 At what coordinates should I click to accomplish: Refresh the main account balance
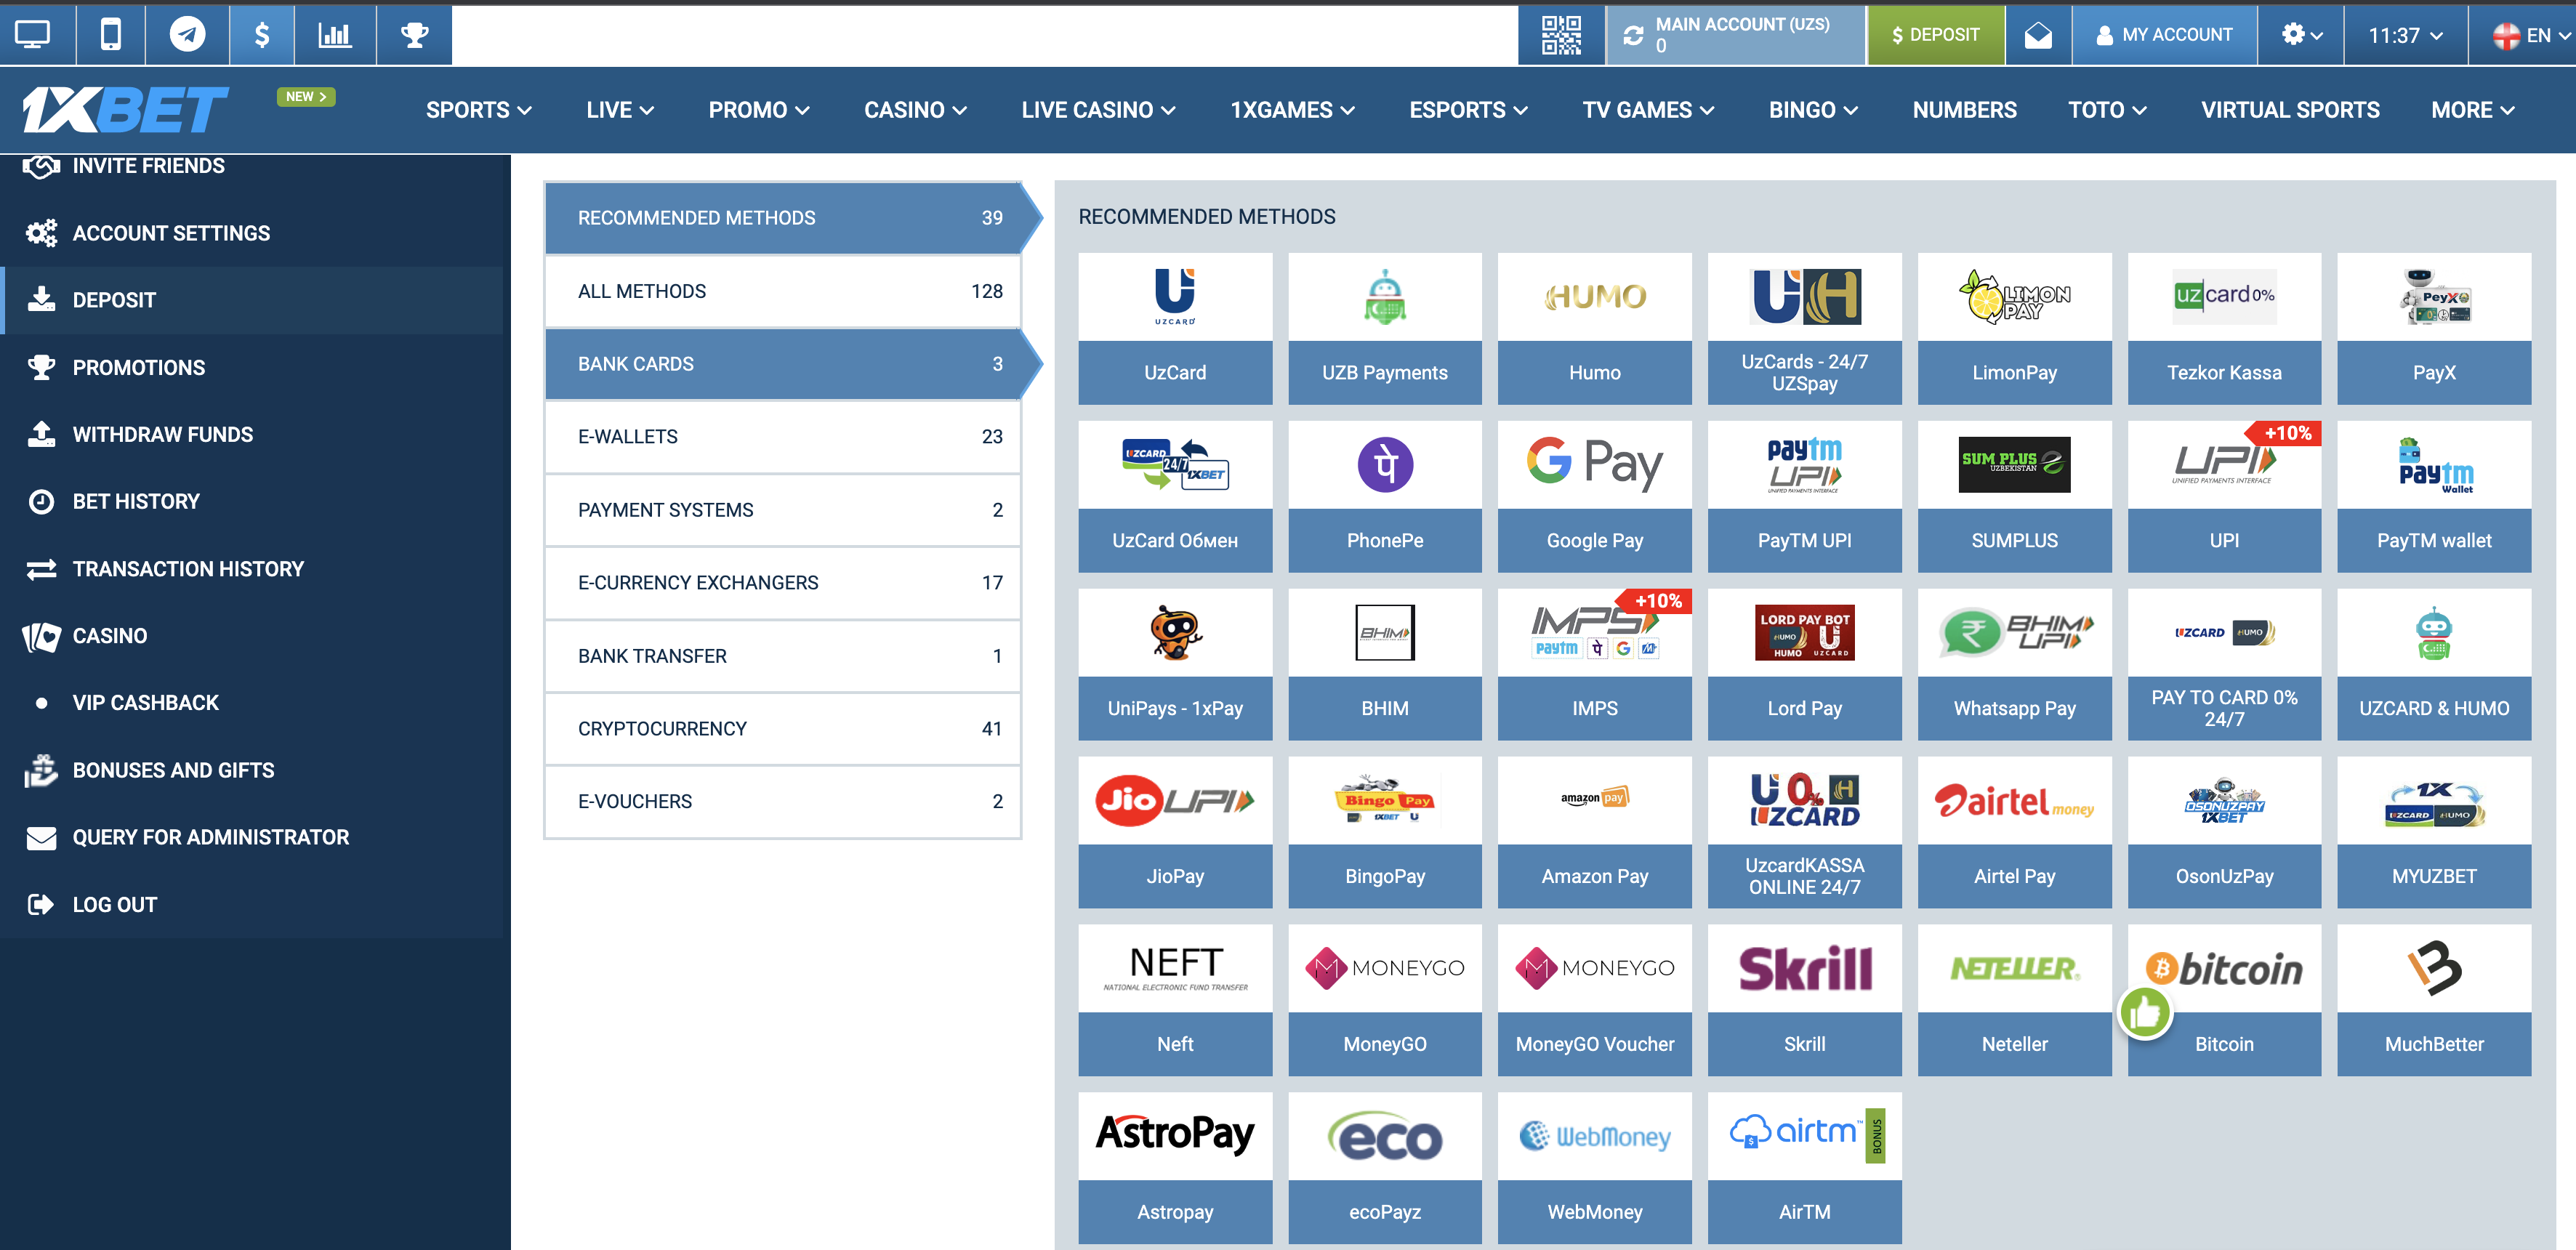[1633, 36]
